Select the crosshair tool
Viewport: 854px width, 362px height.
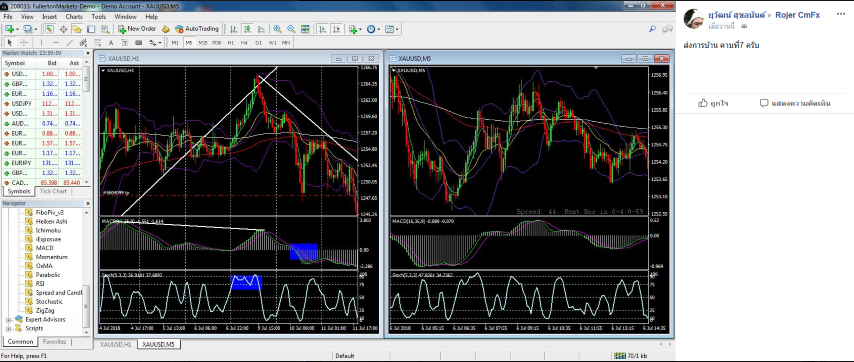(24, 42)
